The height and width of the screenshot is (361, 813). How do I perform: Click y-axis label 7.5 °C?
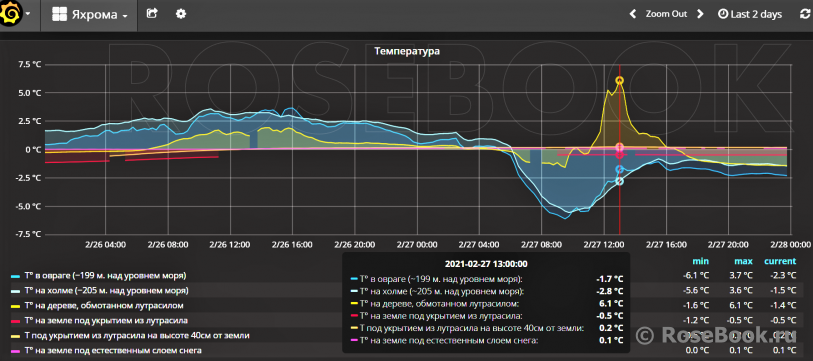coord(30,64)
